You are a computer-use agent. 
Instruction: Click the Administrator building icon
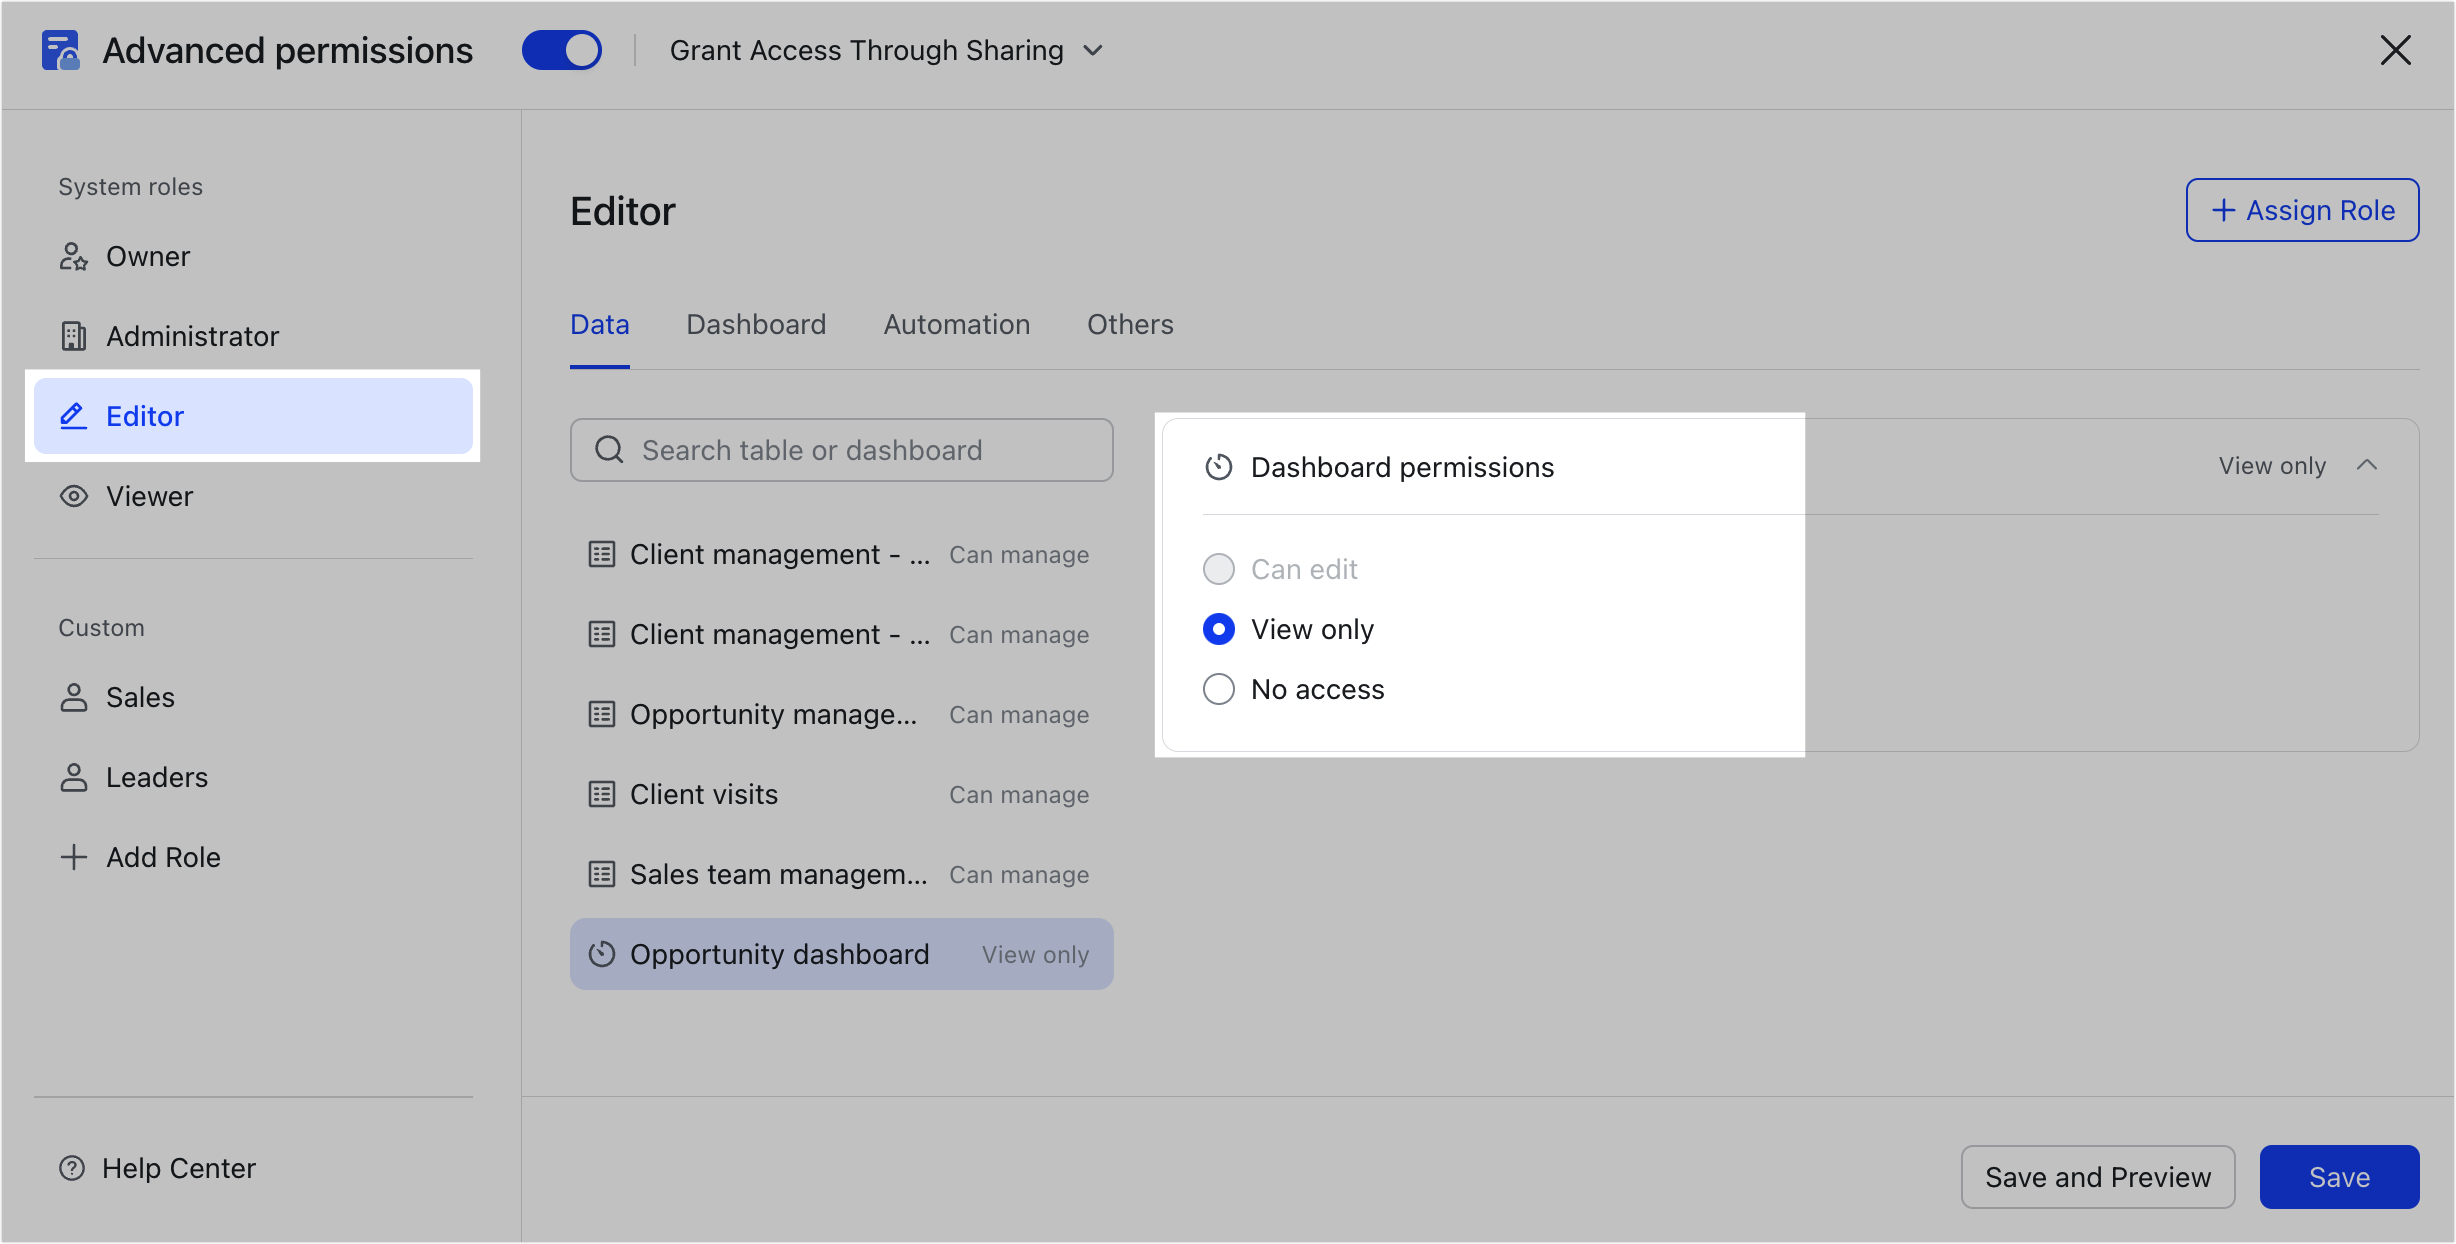(x=73, y=336)
